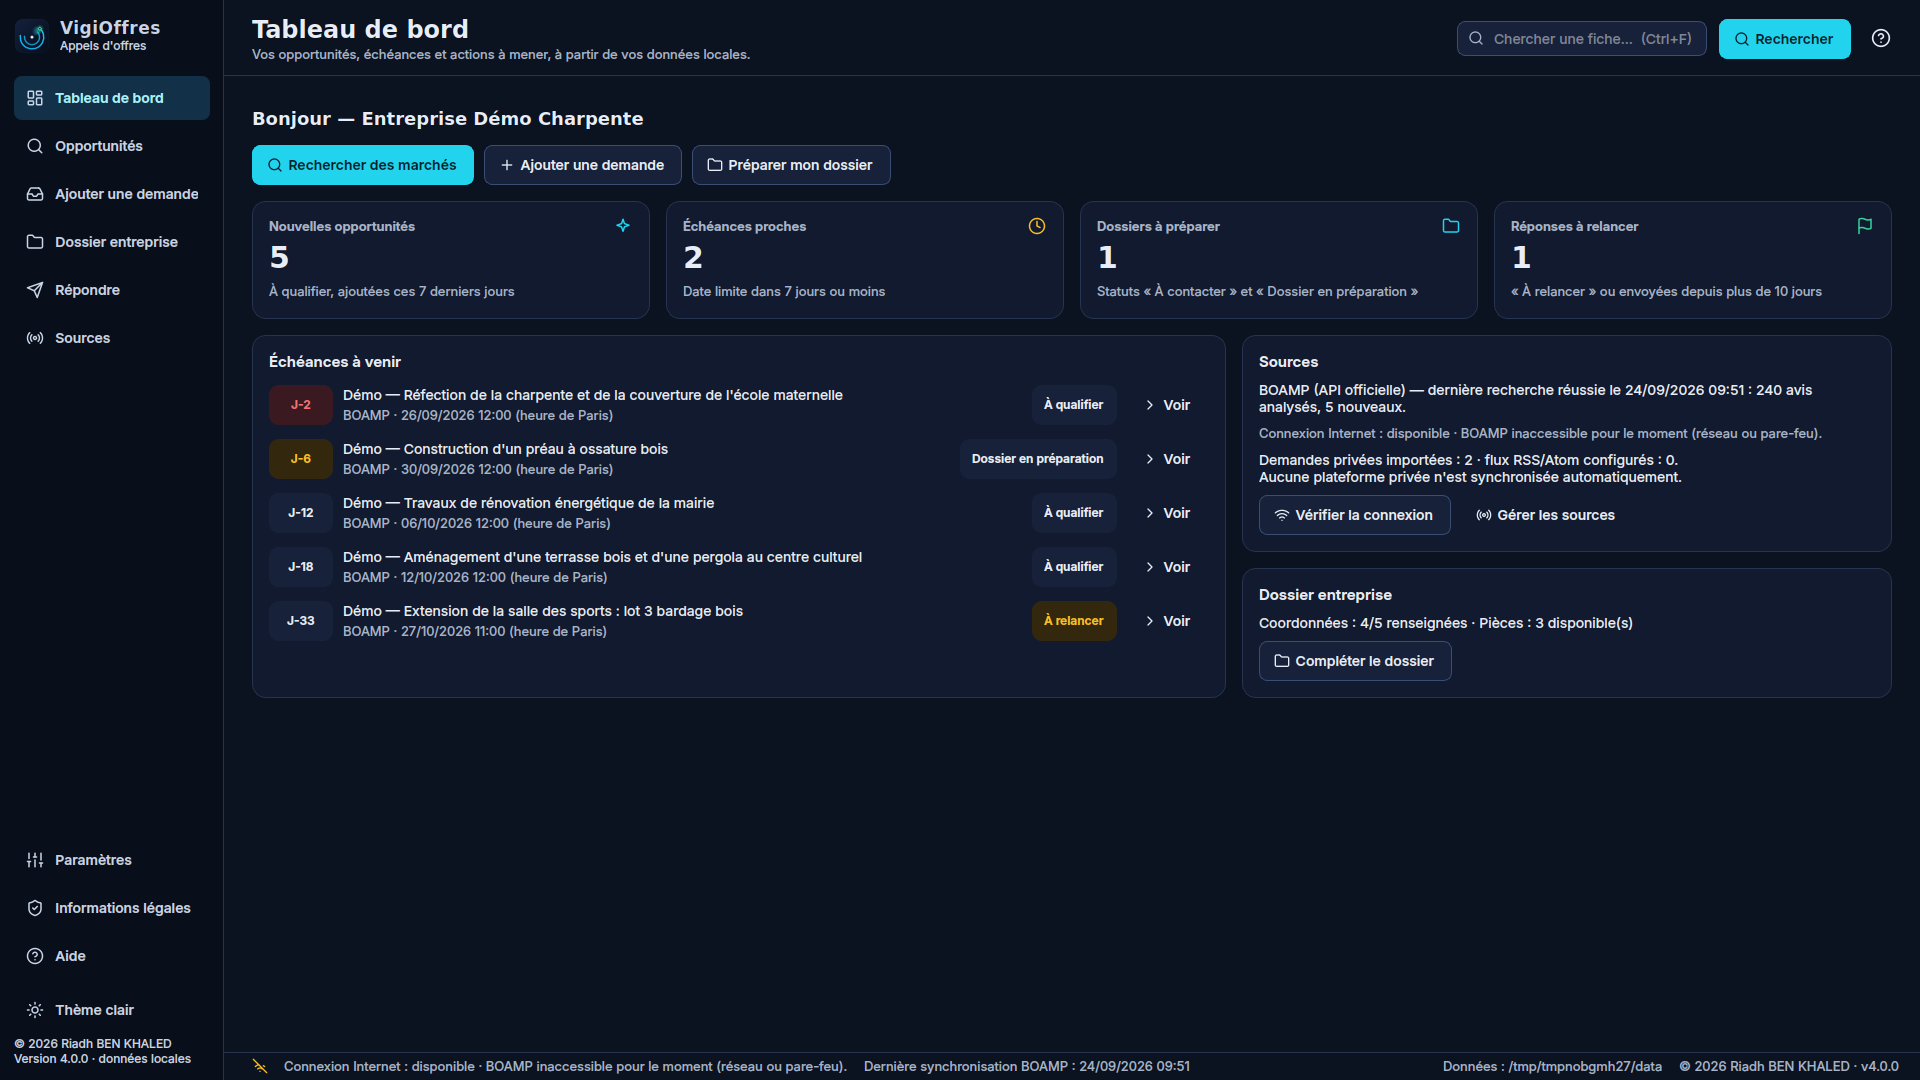
Task: Click the sparkle icon on Nouvelles opportunités card
Action: point(623,226)
